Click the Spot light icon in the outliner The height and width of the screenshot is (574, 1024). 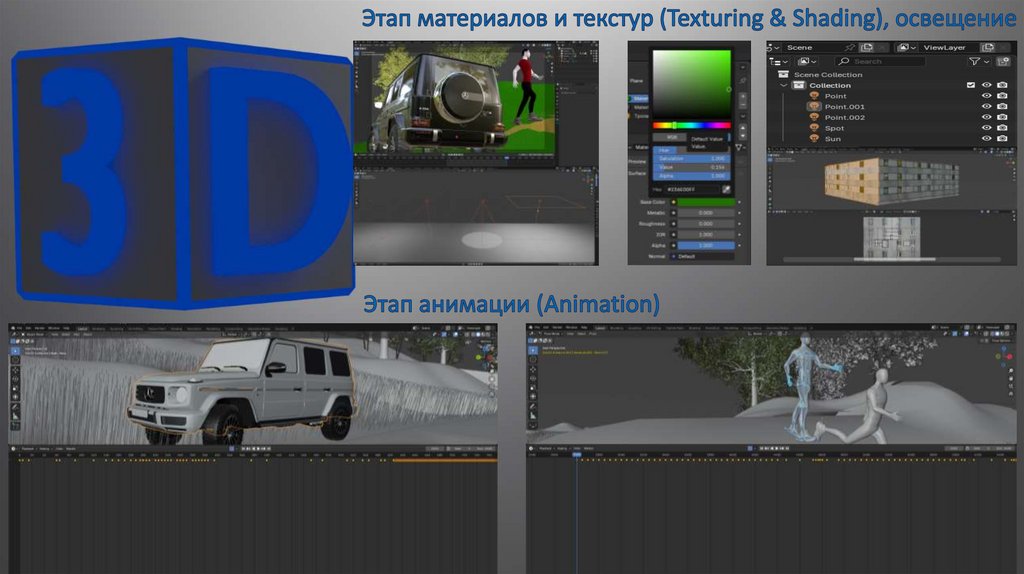coord(814,128)
